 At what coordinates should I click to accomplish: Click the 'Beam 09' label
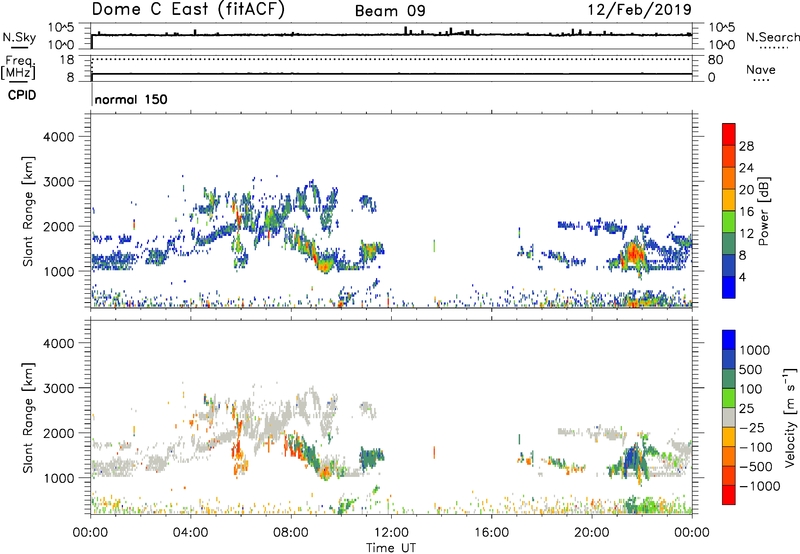(x=390, y=11)
